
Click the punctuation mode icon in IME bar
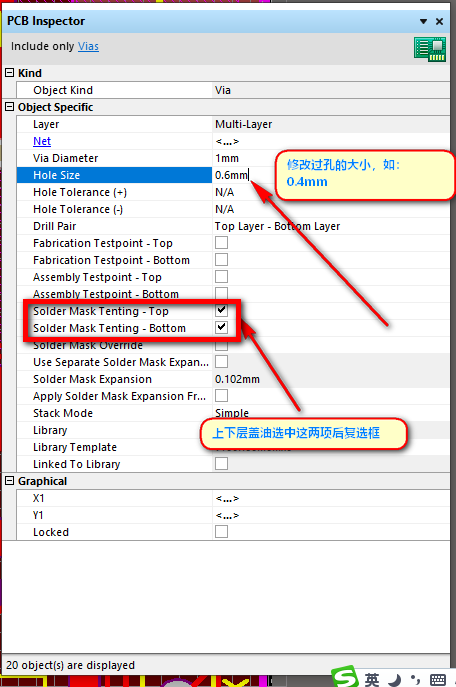pyautogui.click(x=415, y=680)
